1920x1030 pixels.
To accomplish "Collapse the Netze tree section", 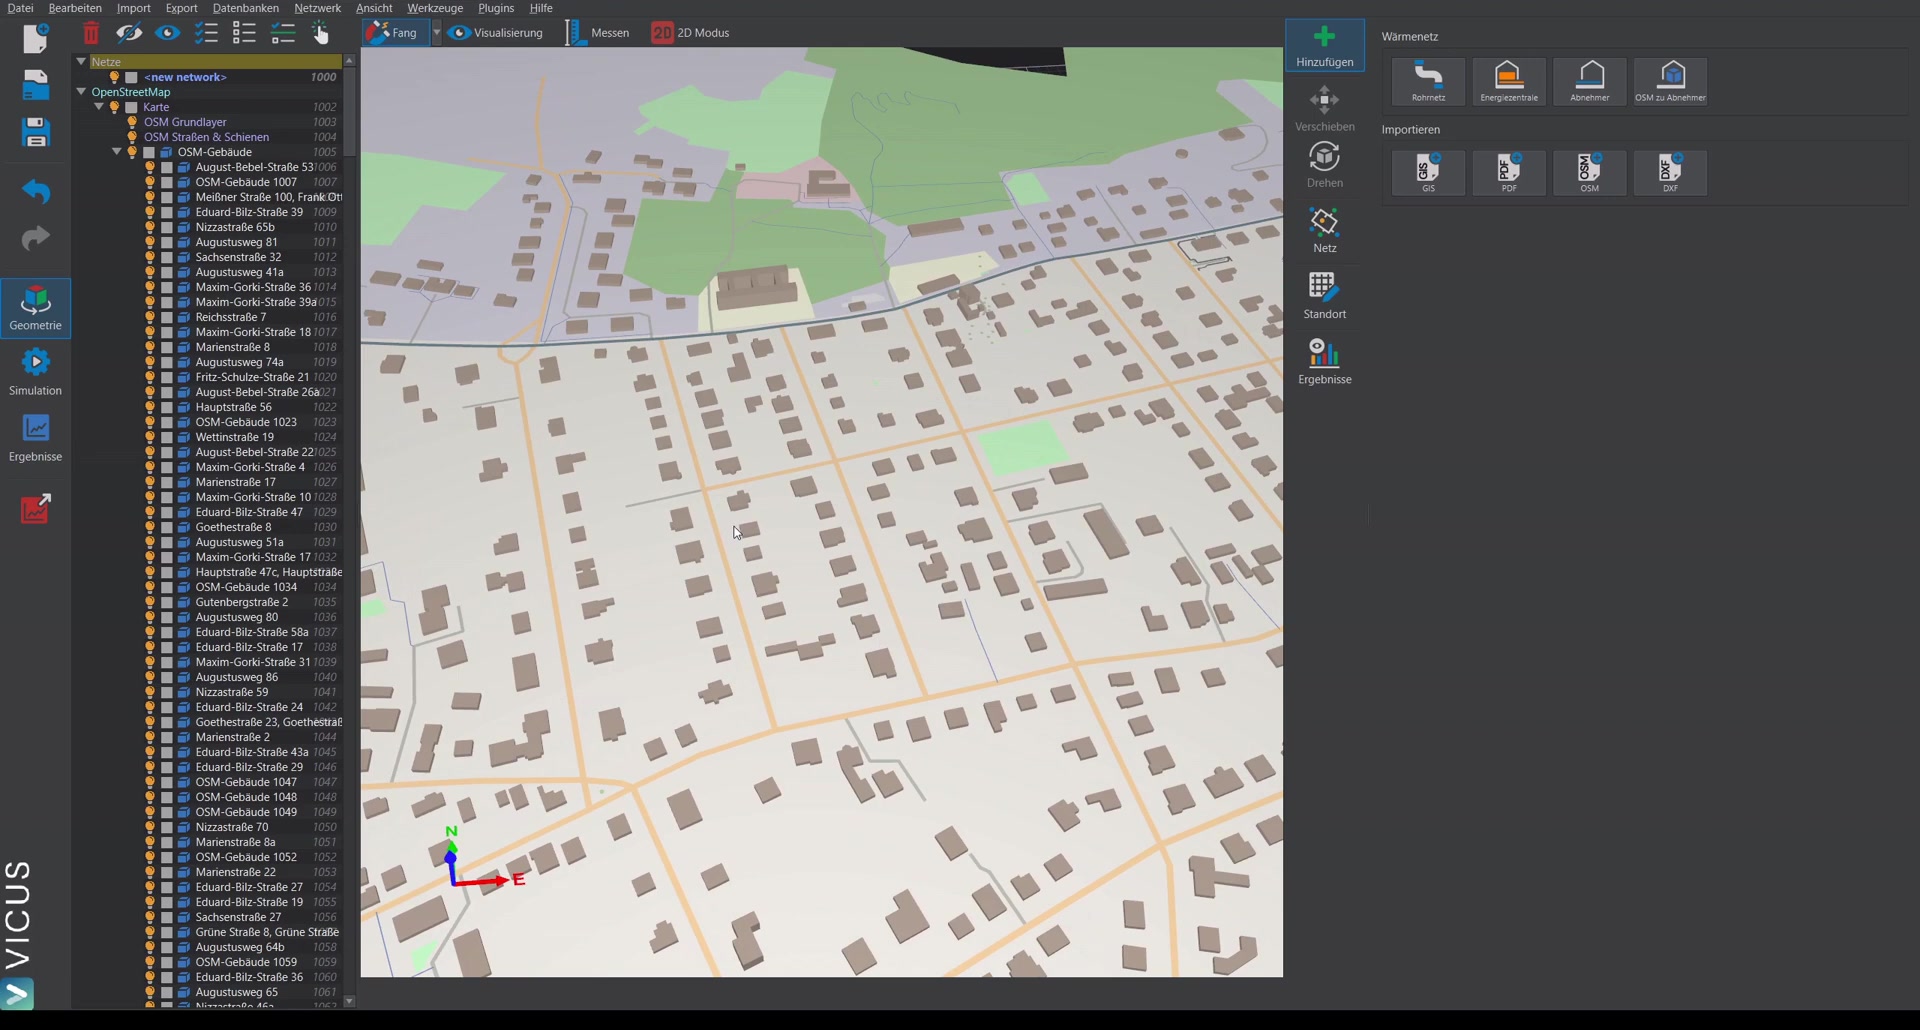I will [x=81, y=61].
